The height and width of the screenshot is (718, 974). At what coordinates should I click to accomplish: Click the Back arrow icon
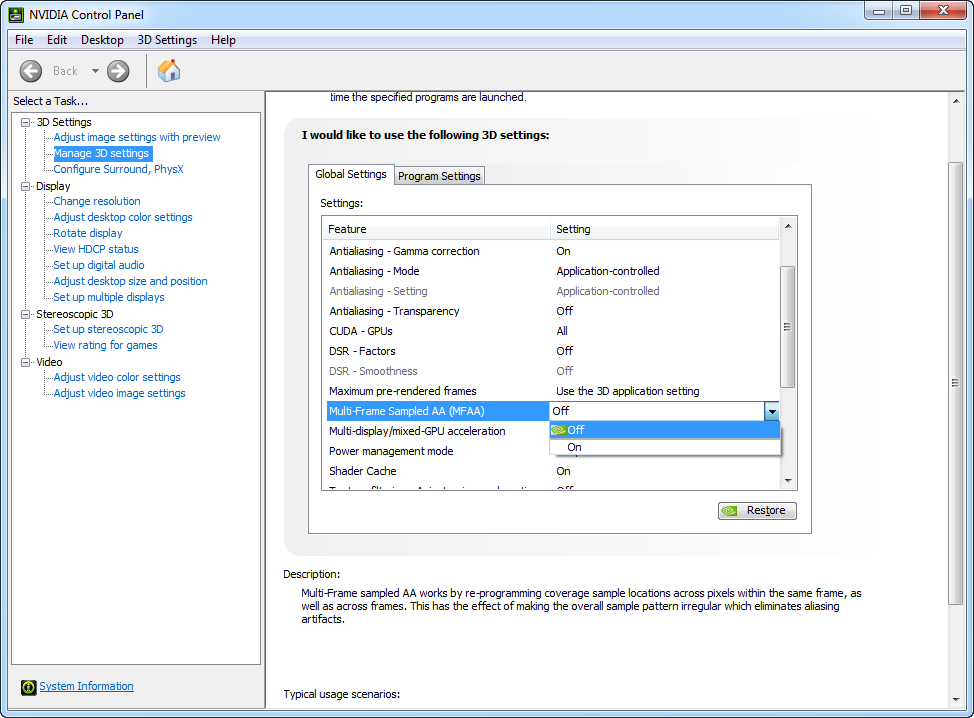click(30, 71)
